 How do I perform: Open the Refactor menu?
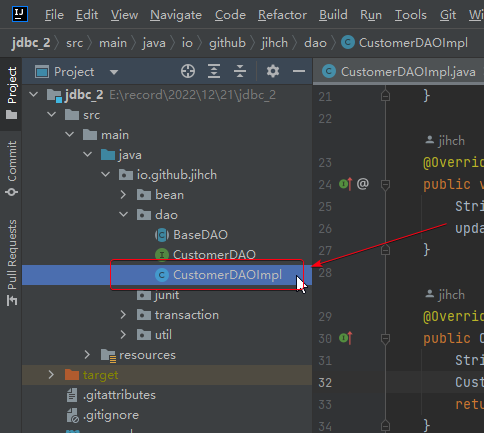click(x=282, y=15)
